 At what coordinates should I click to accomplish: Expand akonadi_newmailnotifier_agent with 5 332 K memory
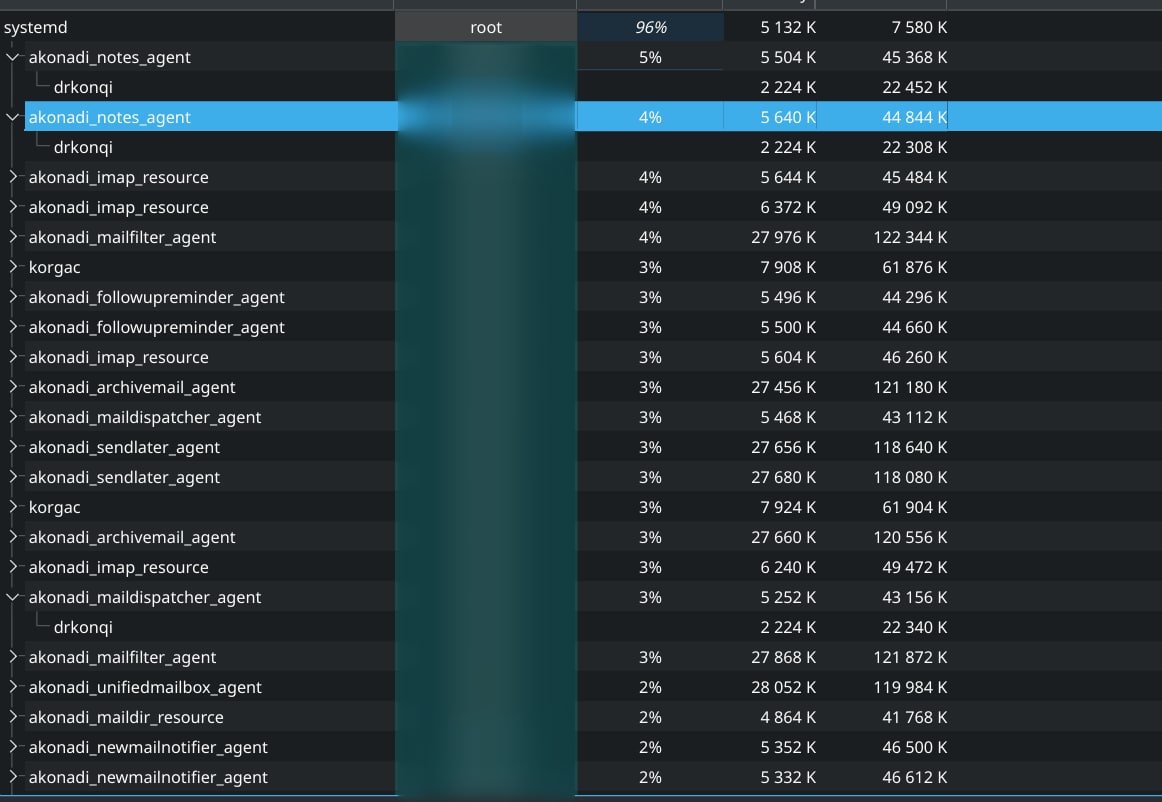coord(13,778)
